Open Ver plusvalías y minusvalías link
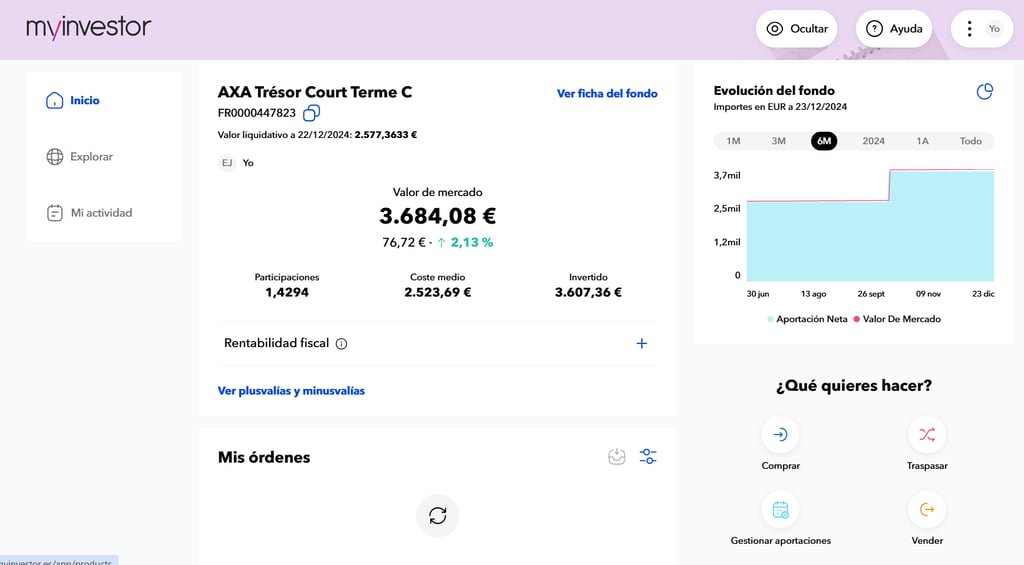This screenshot has height=565, width=1024. pyautogui.click(x=291, y=391)
